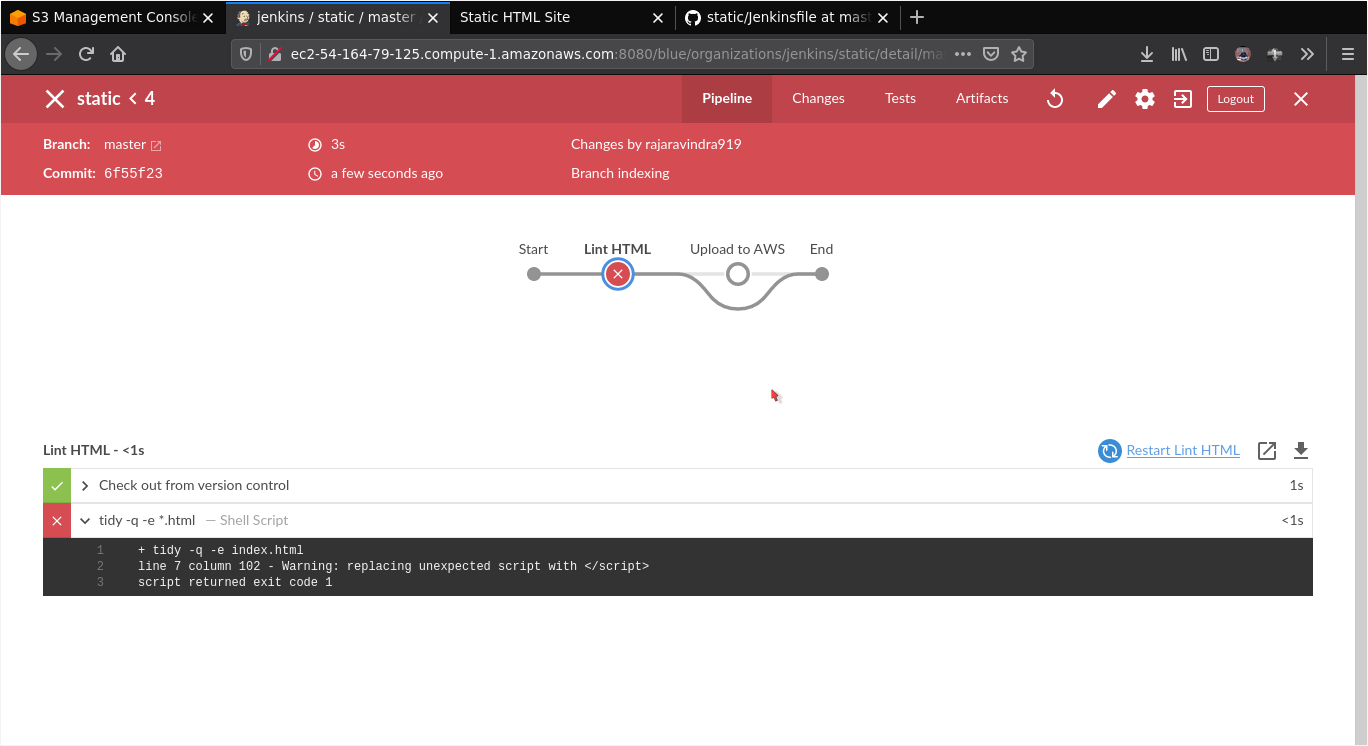
Task: Click the static pipeline name
Action: pyautogui.click(x=99, y=99)
